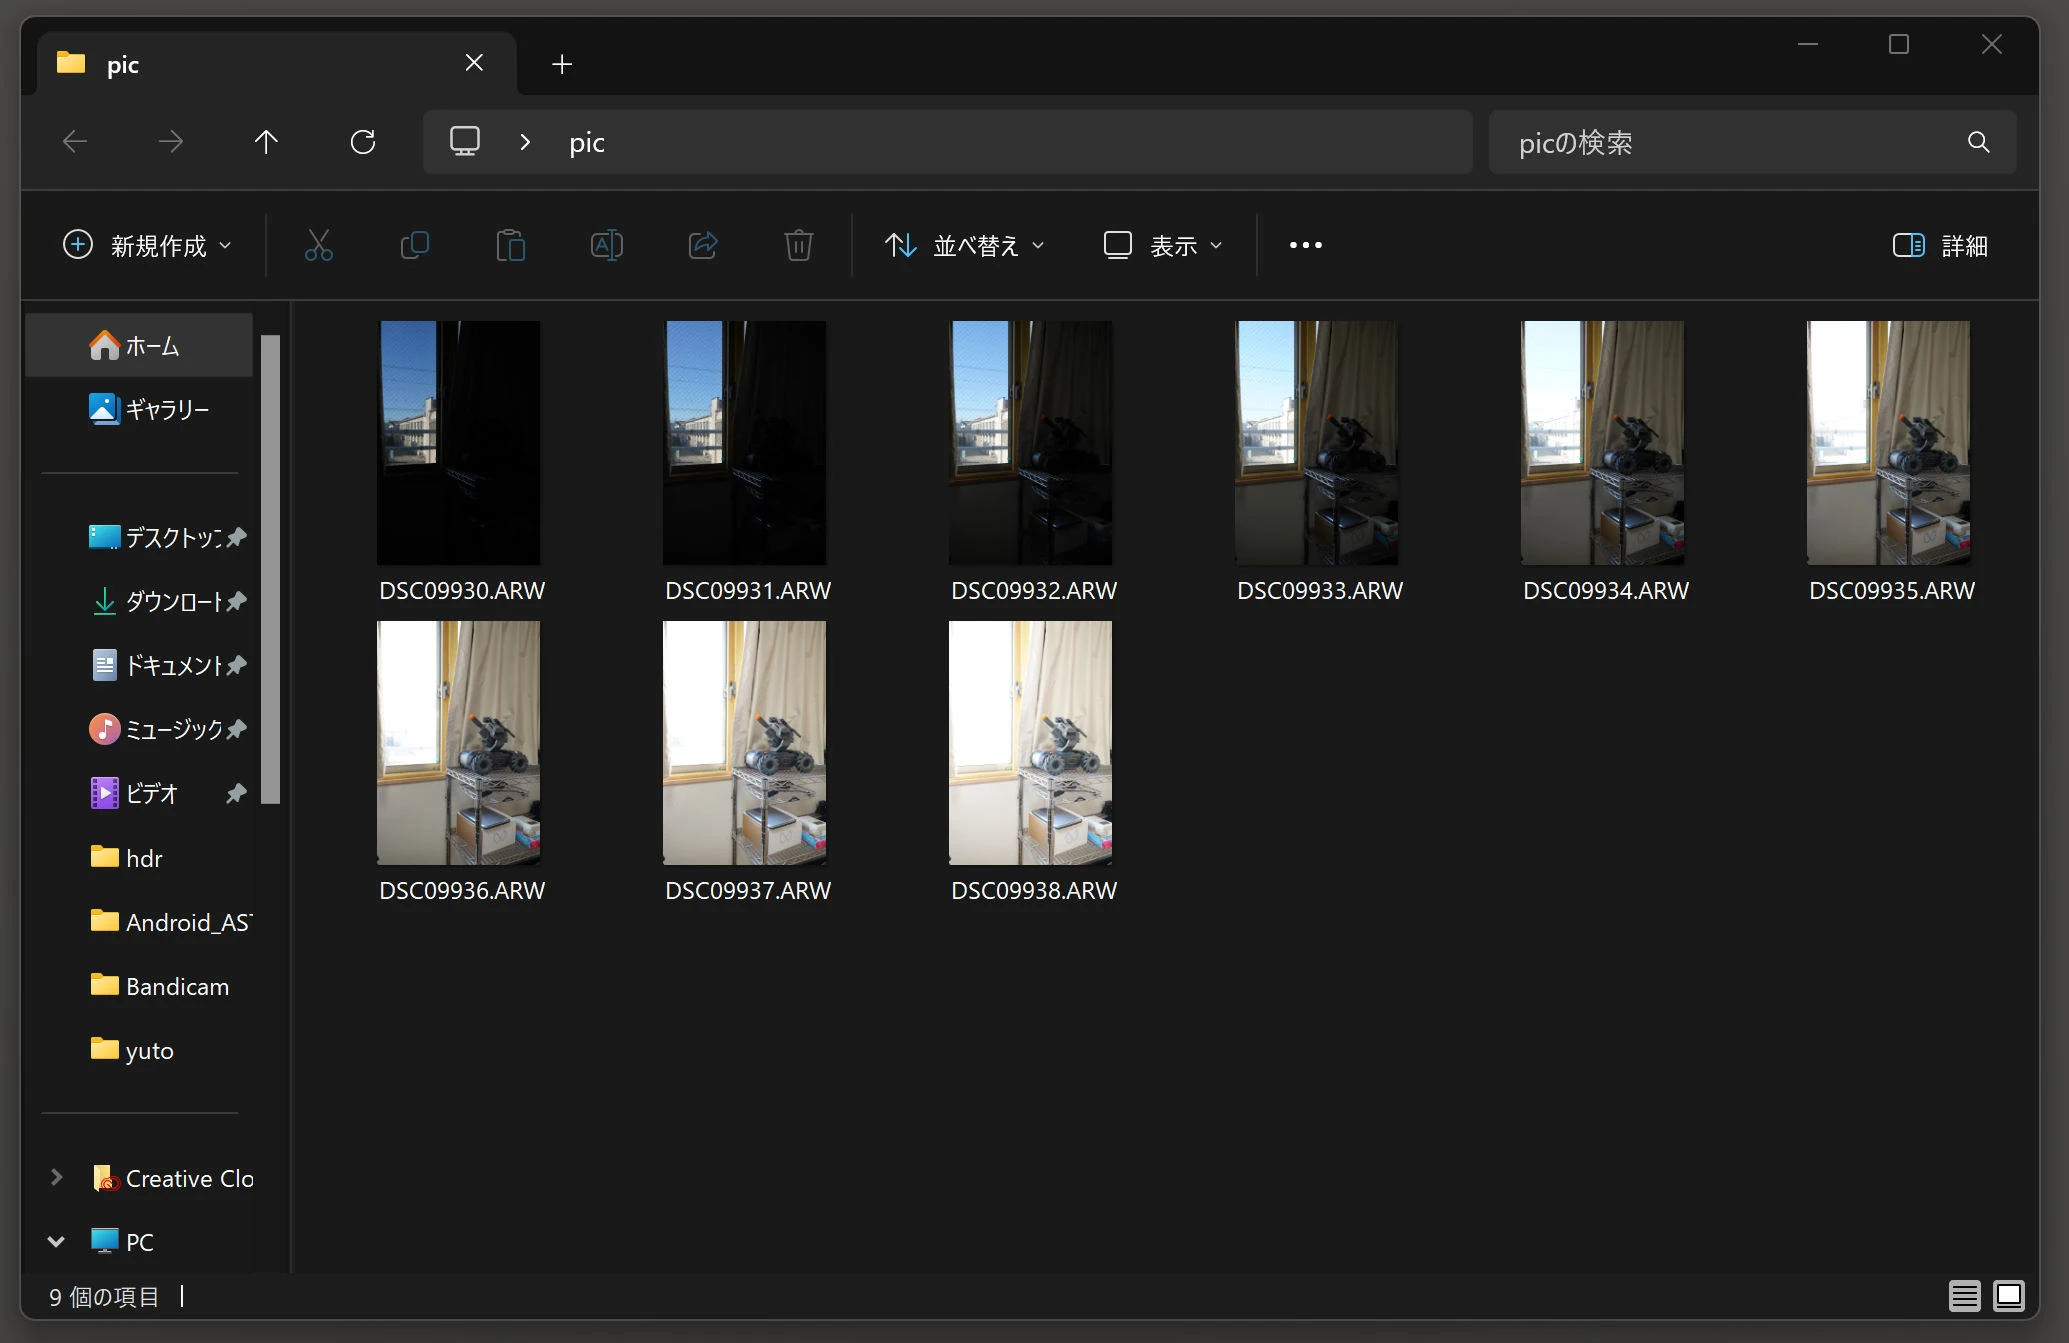Toggle the 詳細 details pane
The height and width of the screenshot is (1343, 2069).
coord(1939,245)
